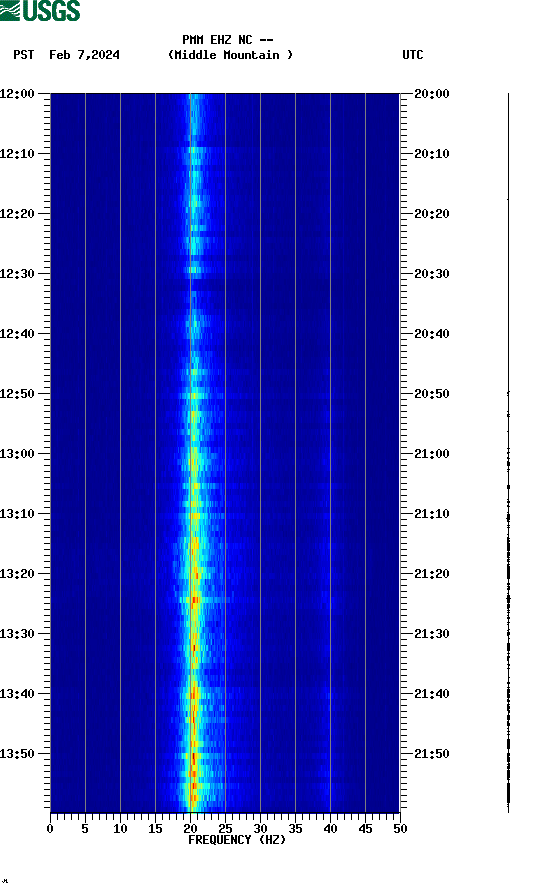Click the '10' frequency axis label
The image size is (552, 892).
(120, 829)
